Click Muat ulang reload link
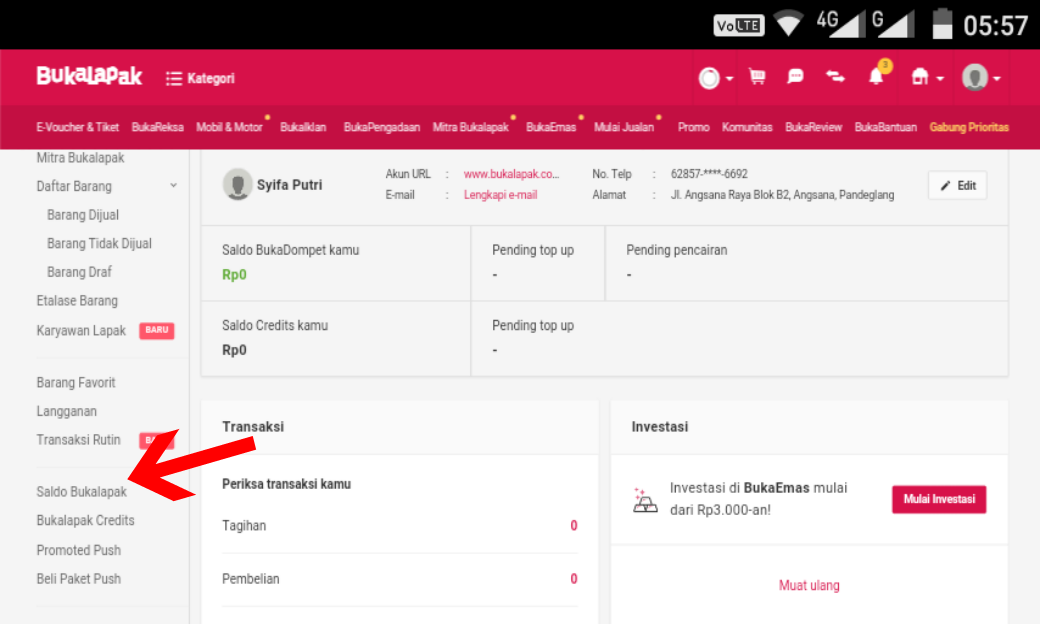 pyautogui.click(x=809, y=586)
